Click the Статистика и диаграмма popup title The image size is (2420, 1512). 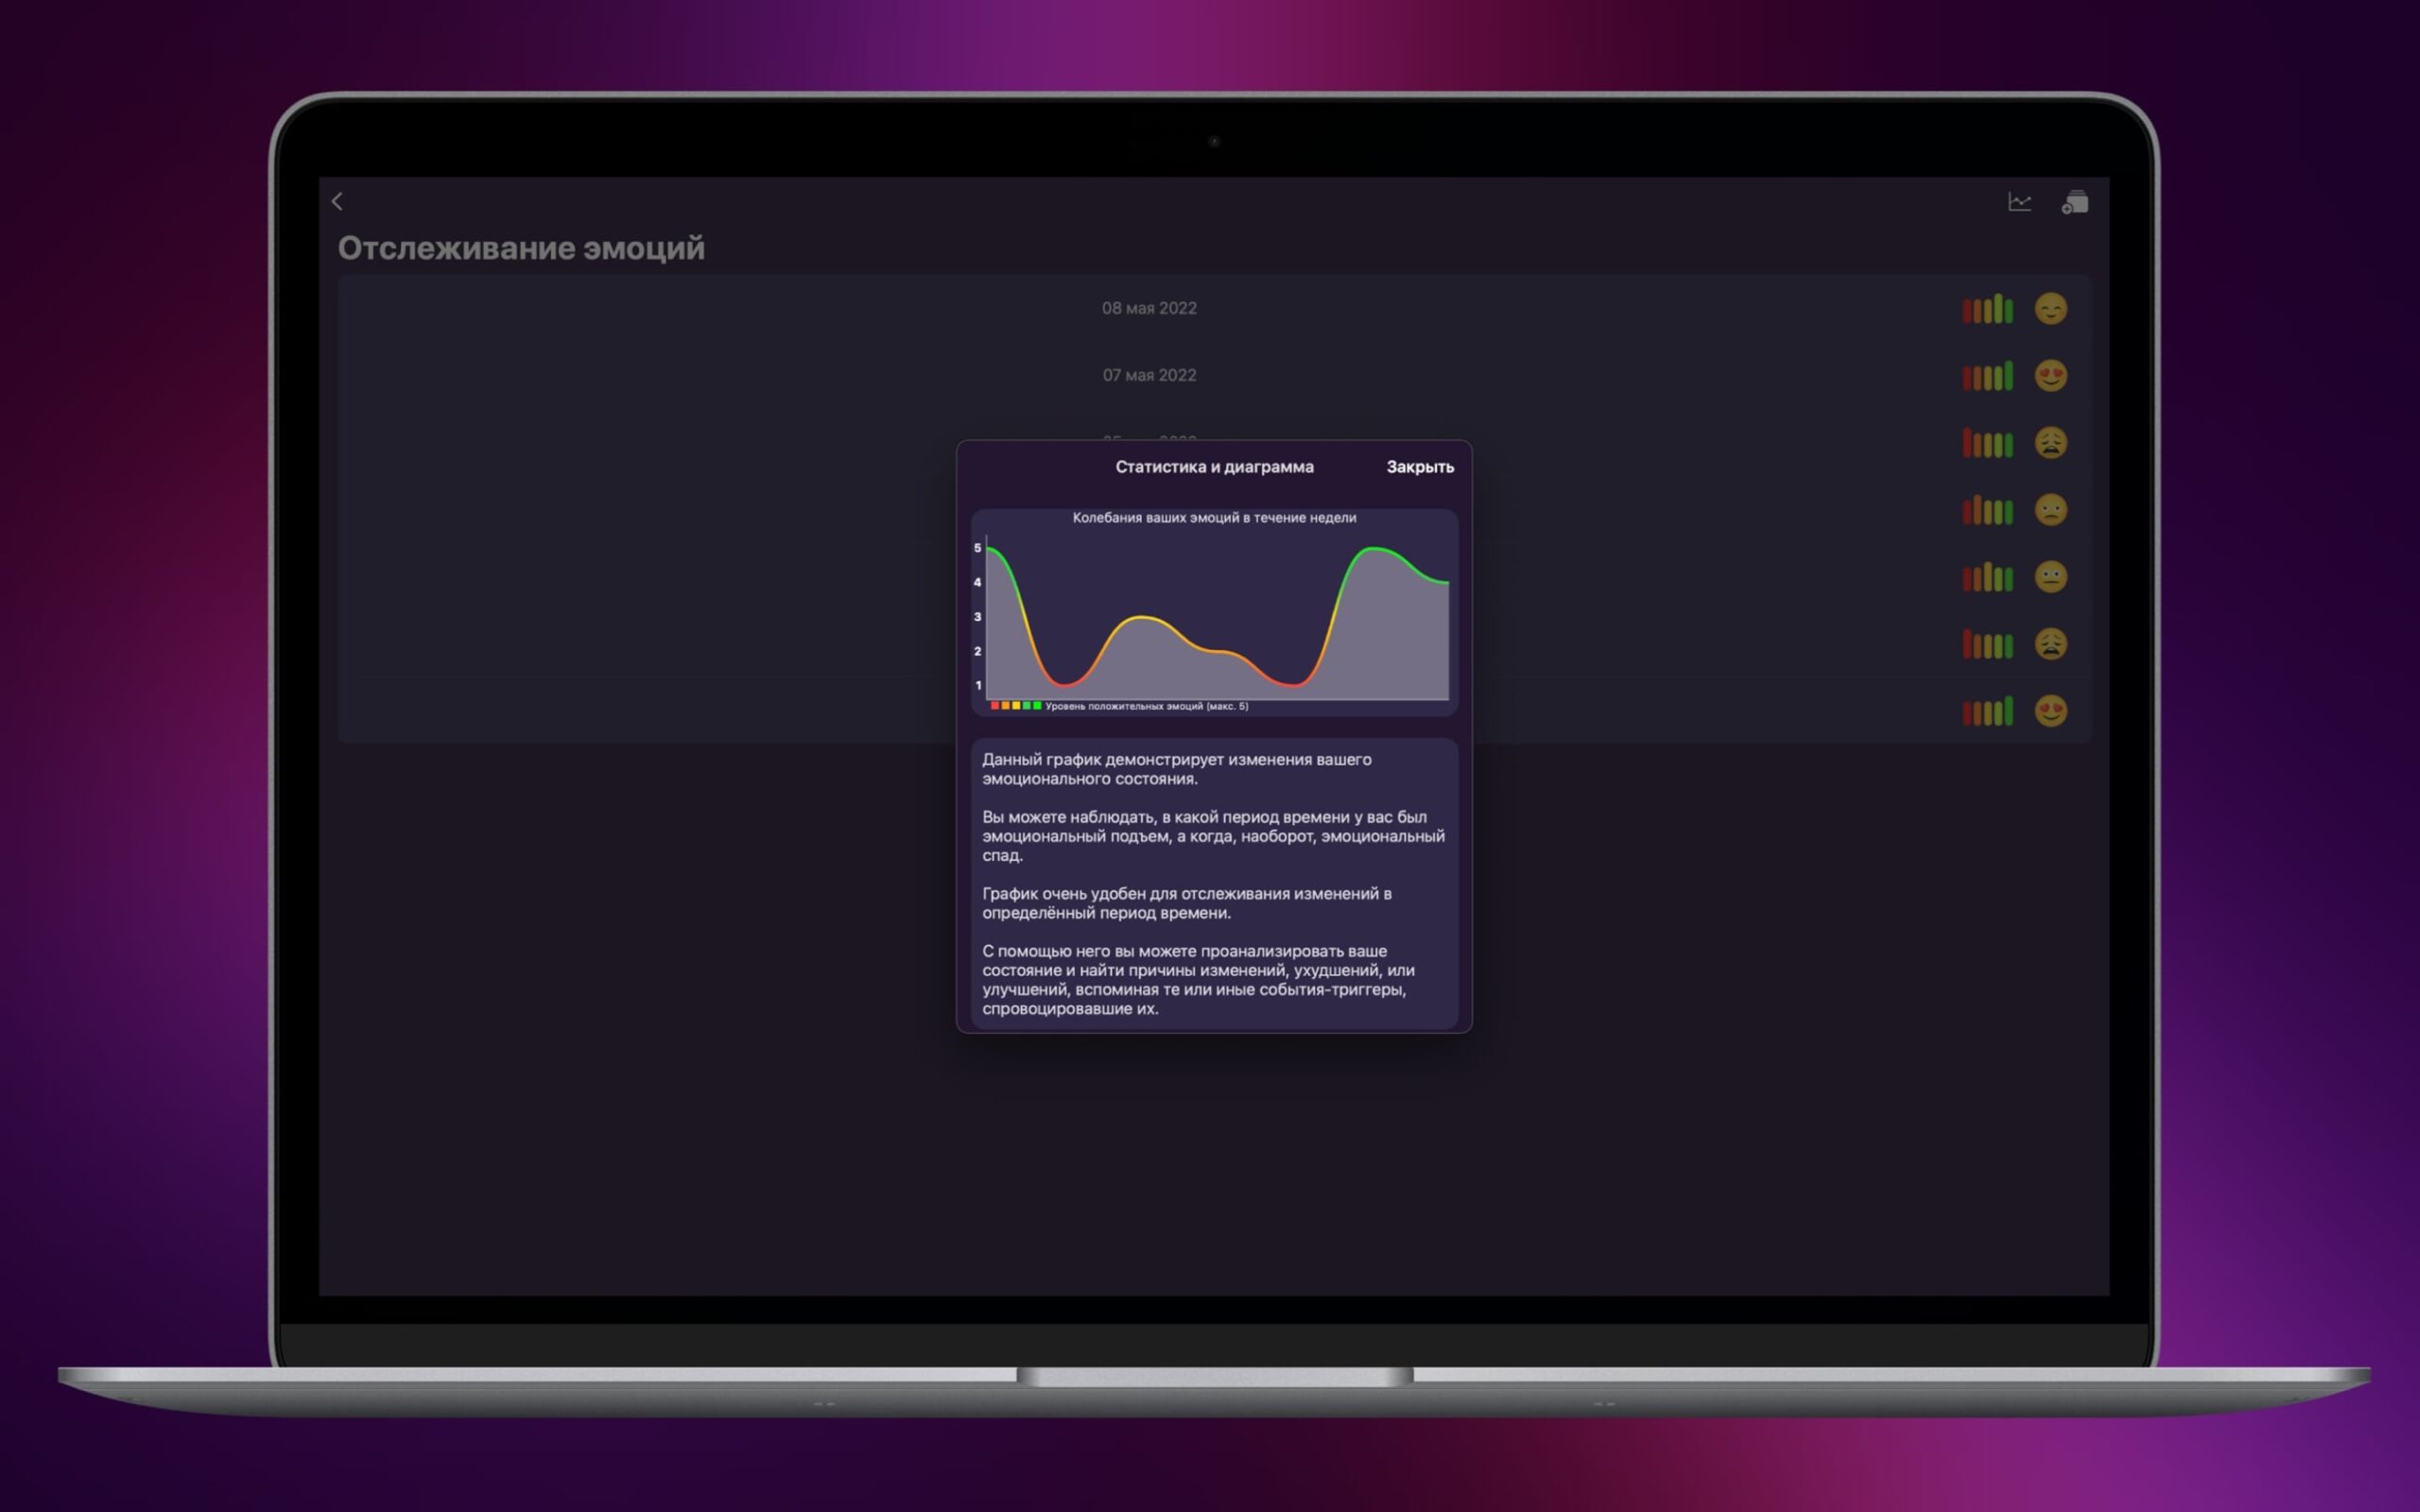1214,467
